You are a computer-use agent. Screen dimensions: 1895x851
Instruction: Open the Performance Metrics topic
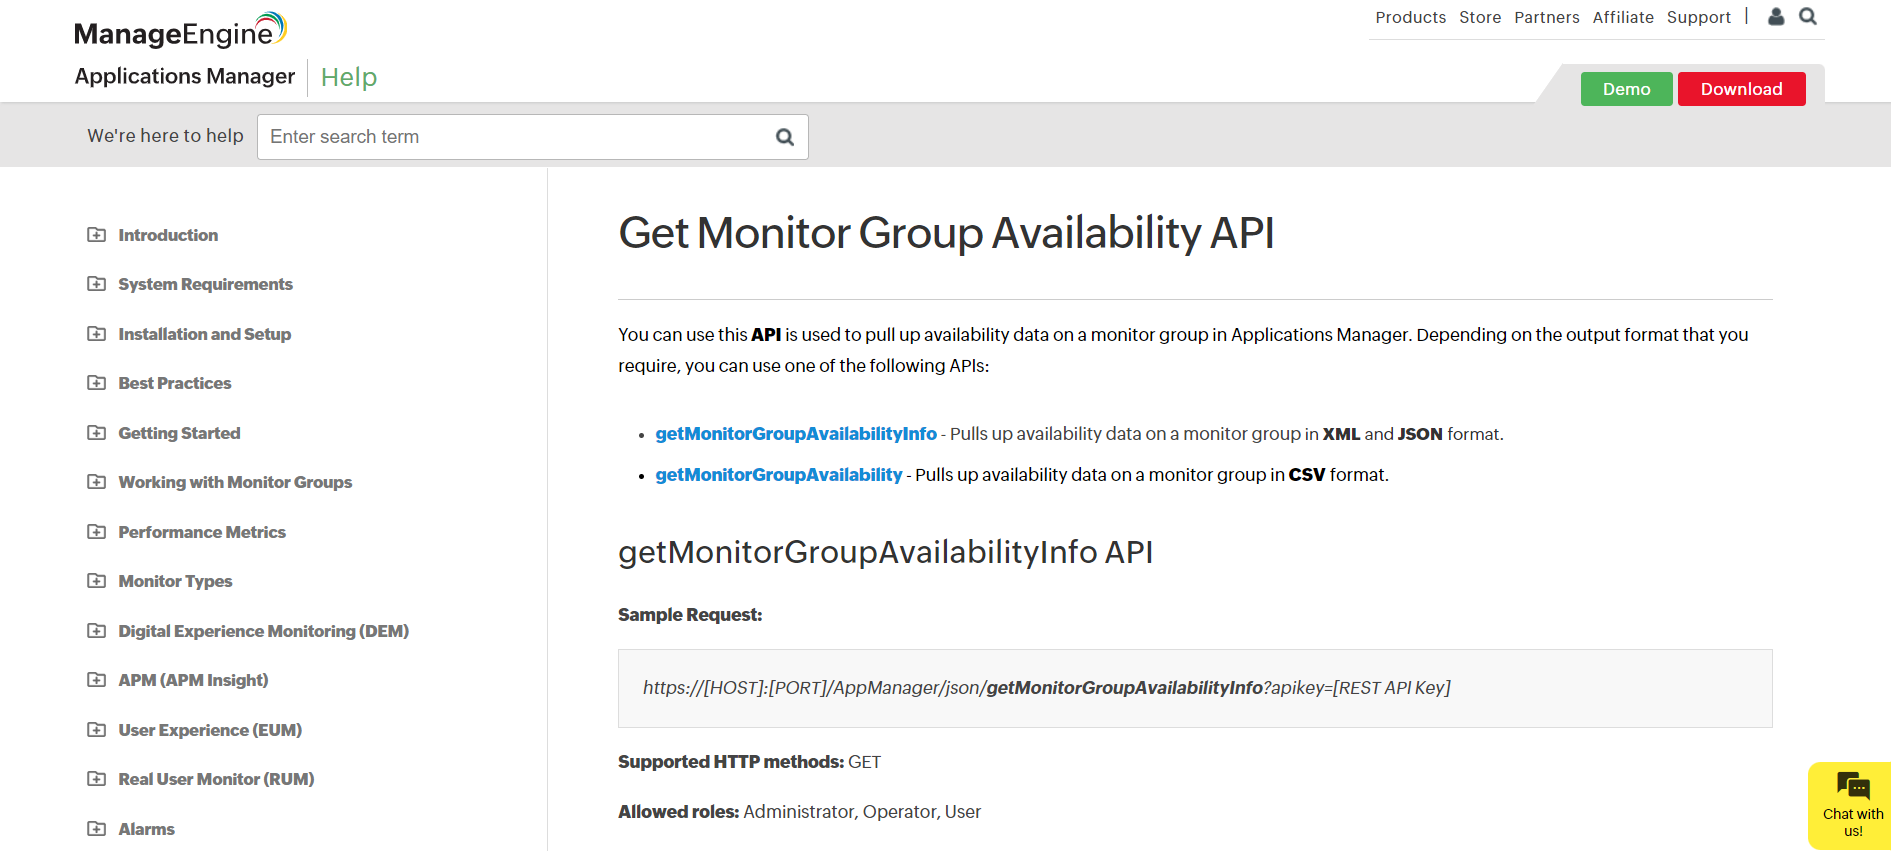pyautogui.click(x=202, y=532)
